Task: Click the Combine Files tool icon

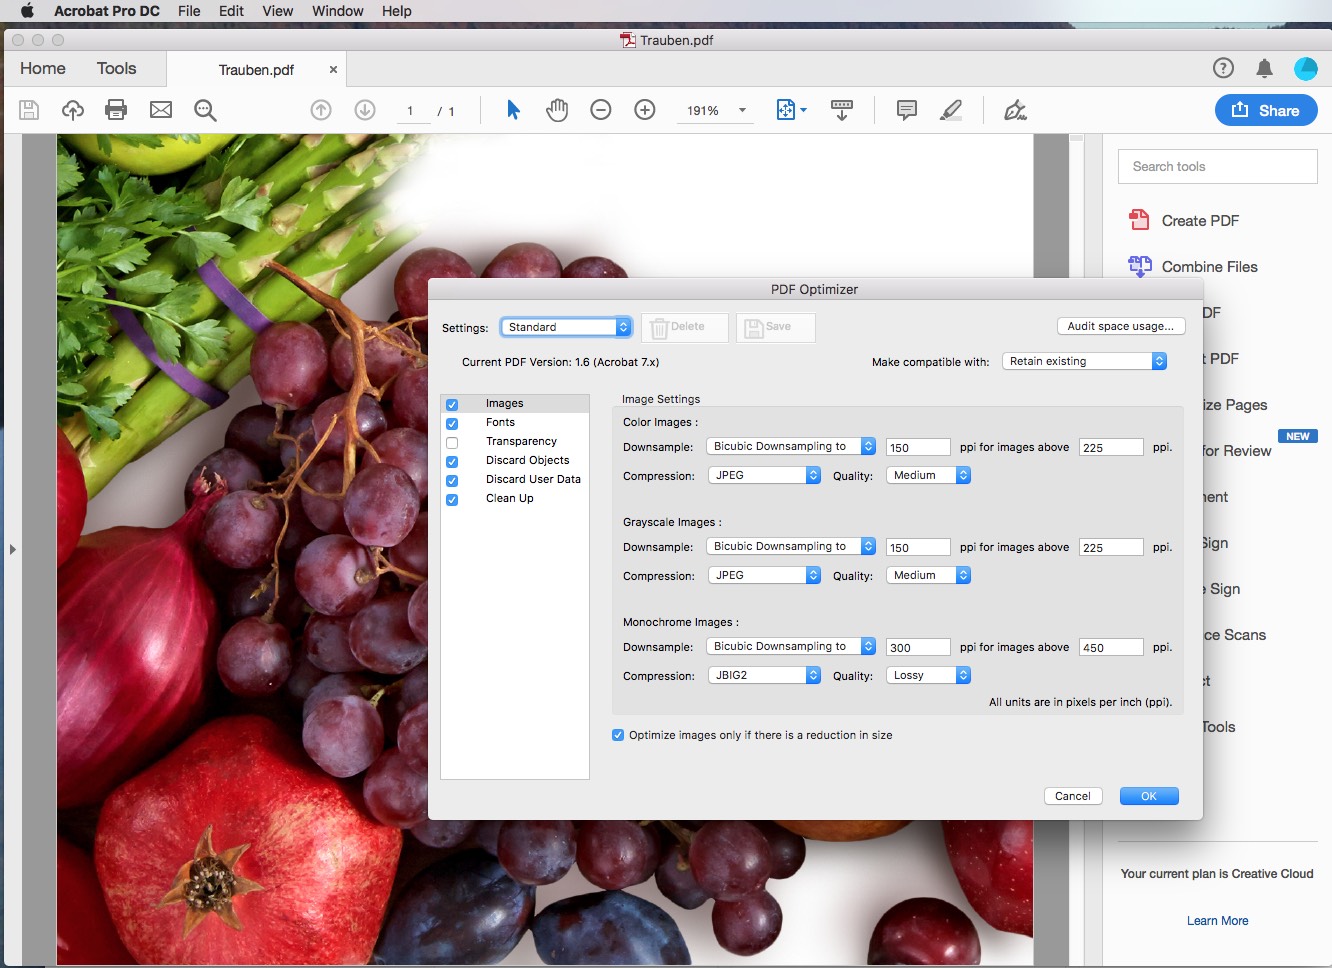Action: click(x=1140, y=266)
